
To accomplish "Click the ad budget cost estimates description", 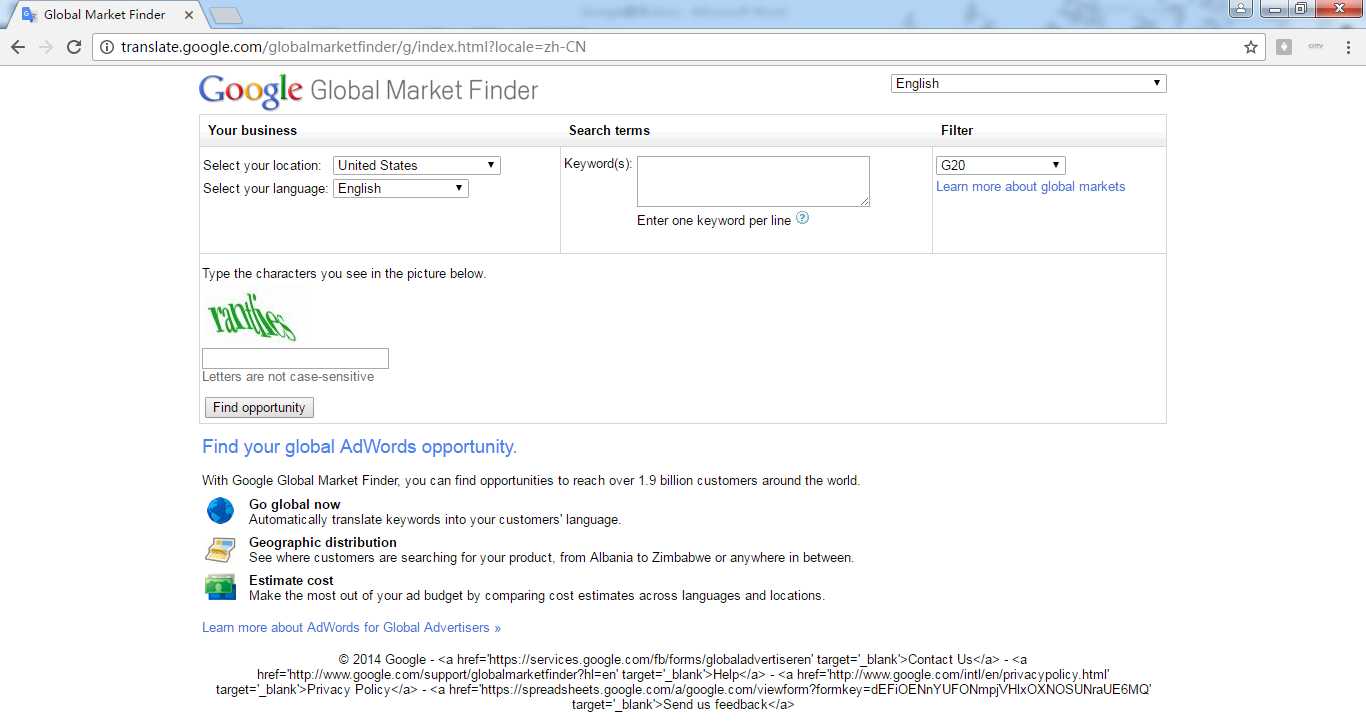I will pos(537,596).
